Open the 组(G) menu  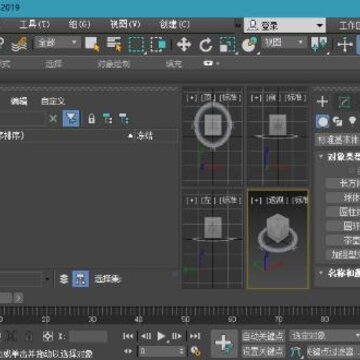click(80, 25)
